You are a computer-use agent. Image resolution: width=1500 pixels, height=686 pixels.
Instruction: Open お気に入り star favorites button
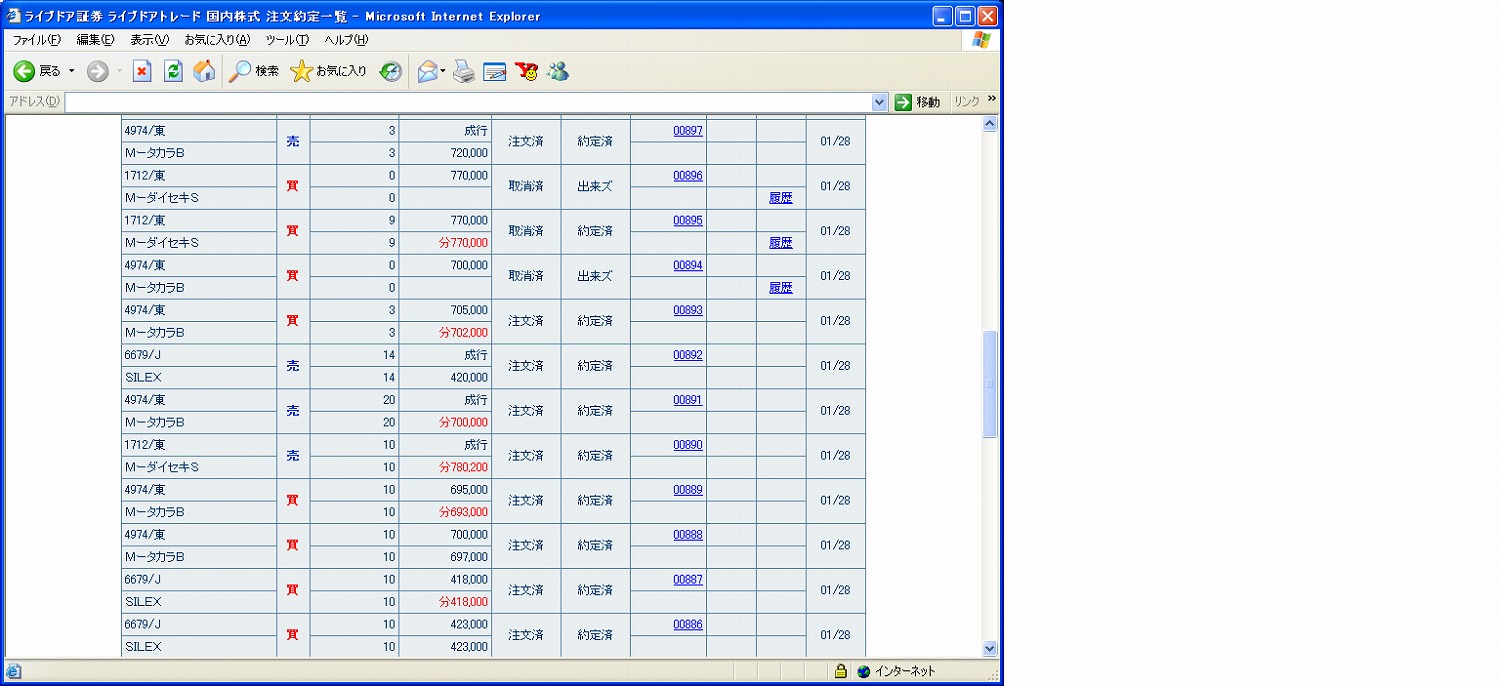(x=328, y=71)
